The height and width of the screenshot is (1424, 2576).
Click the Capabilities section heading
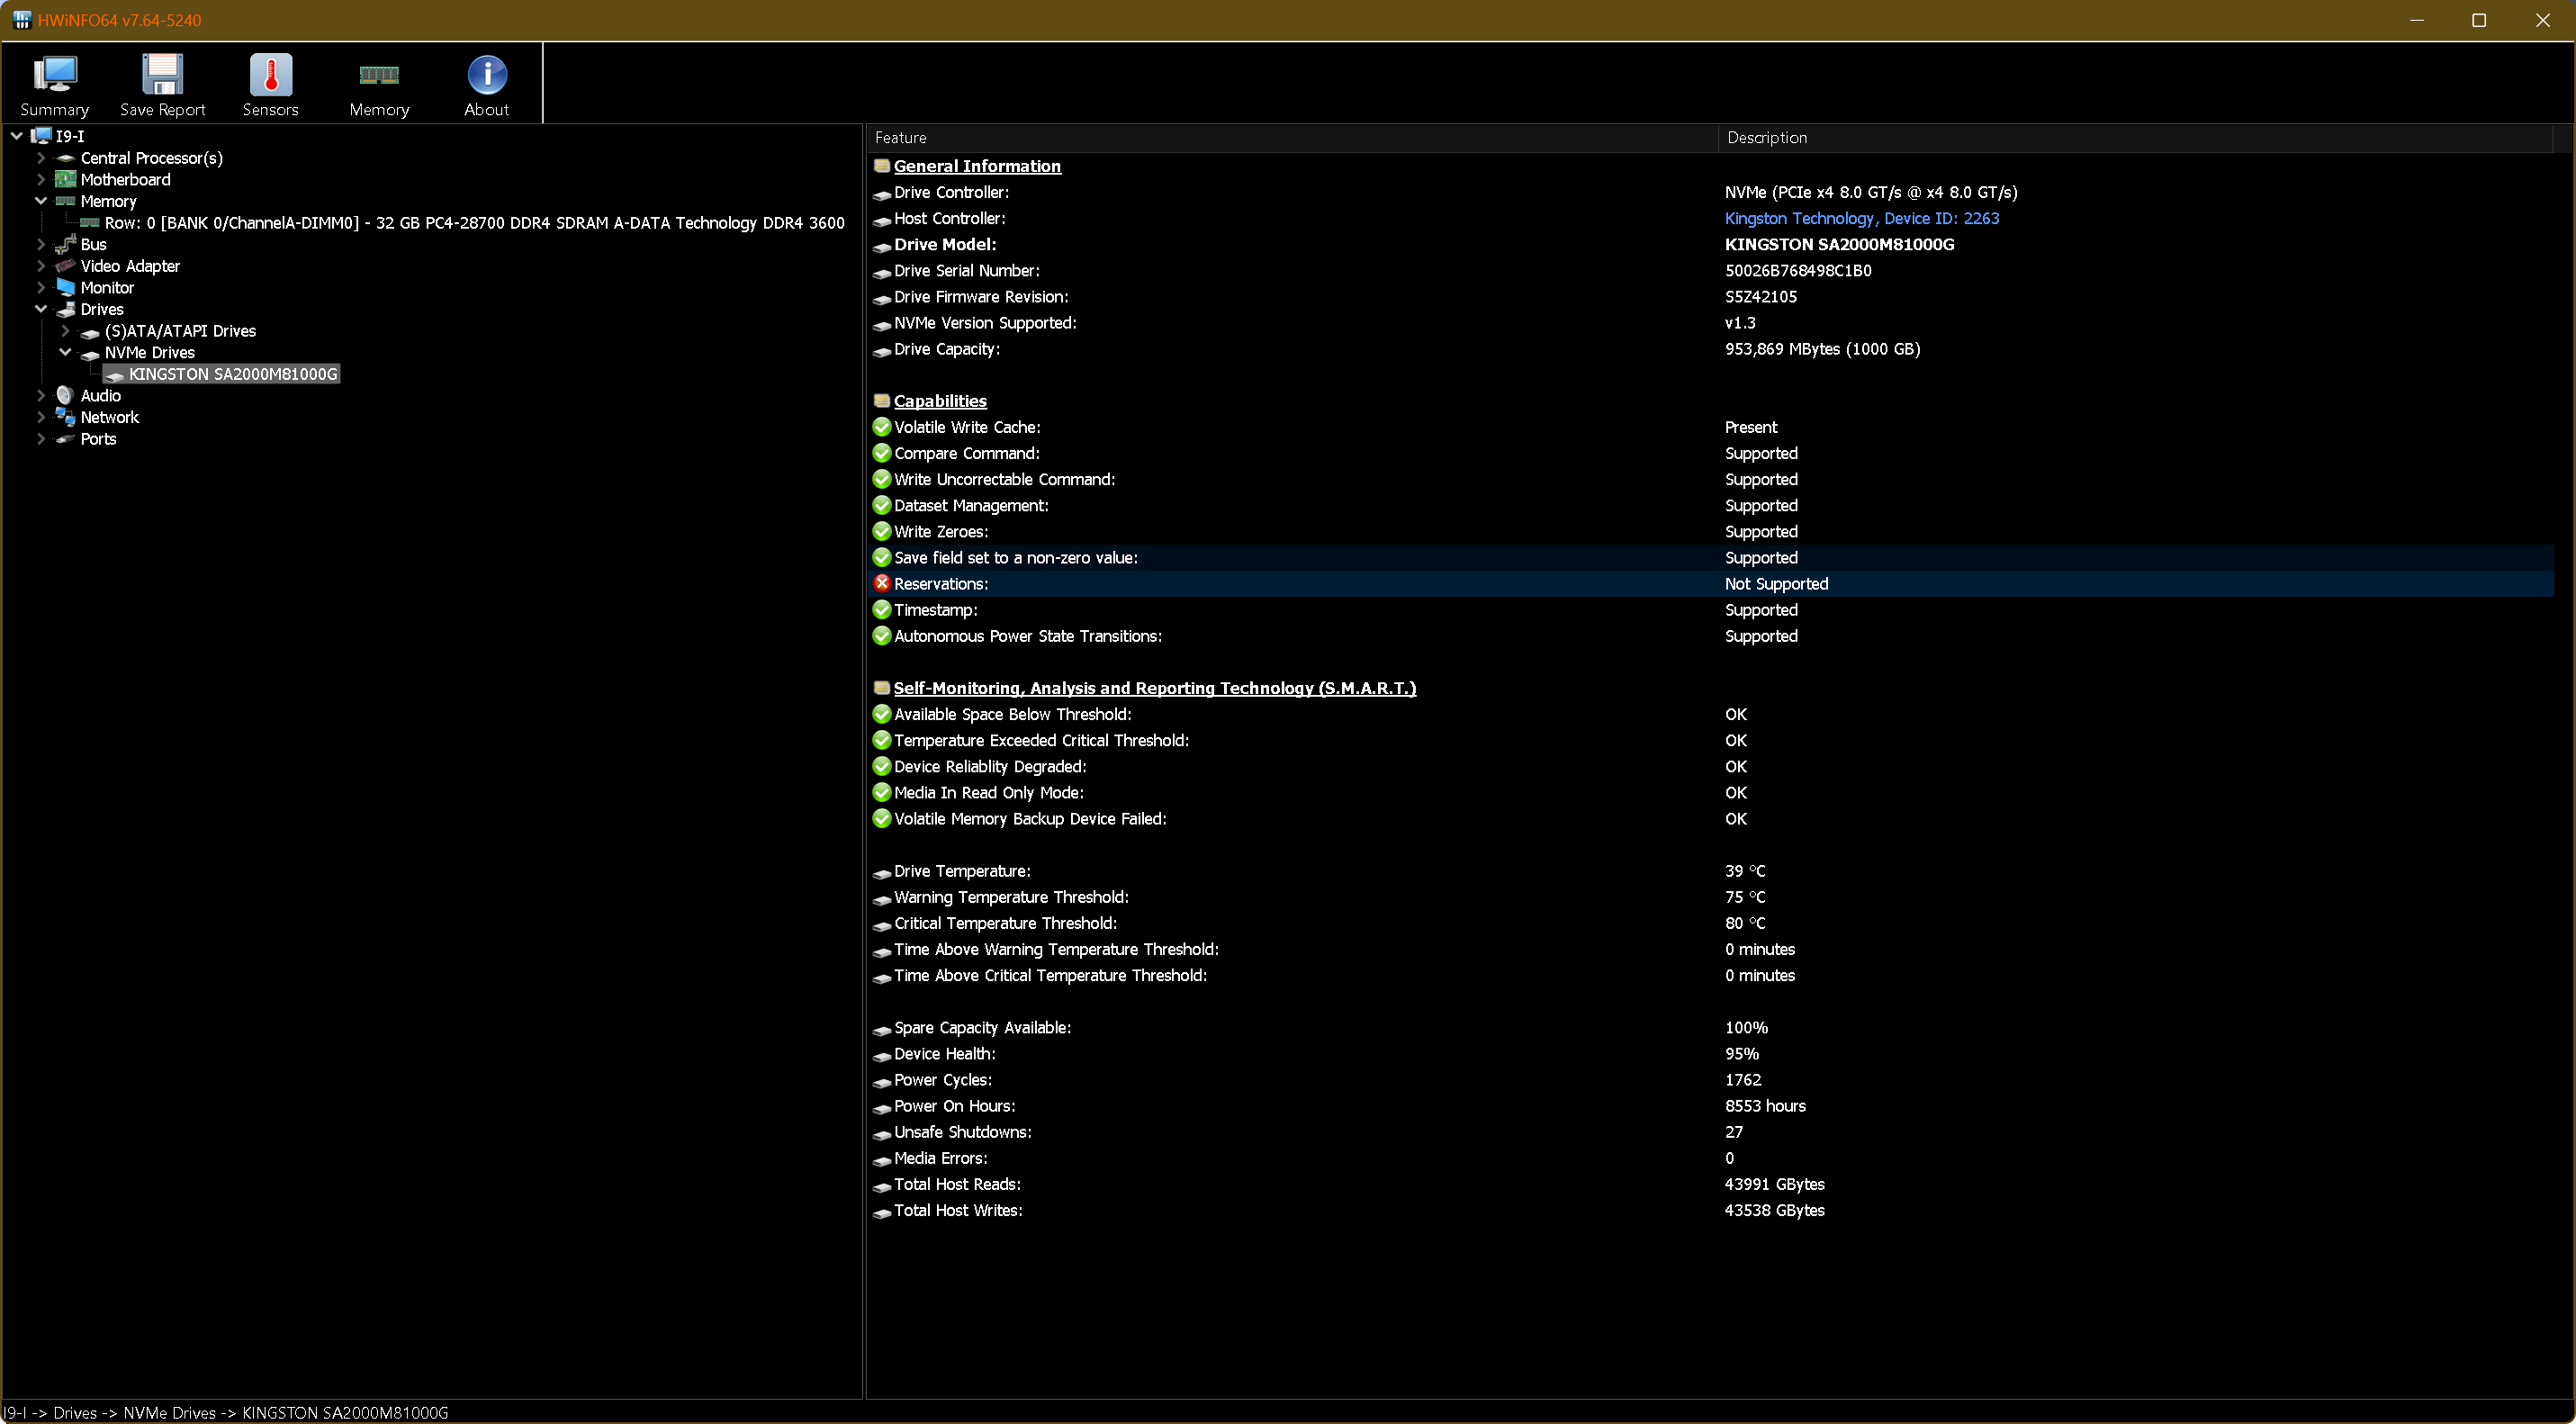tap(940, 401)
